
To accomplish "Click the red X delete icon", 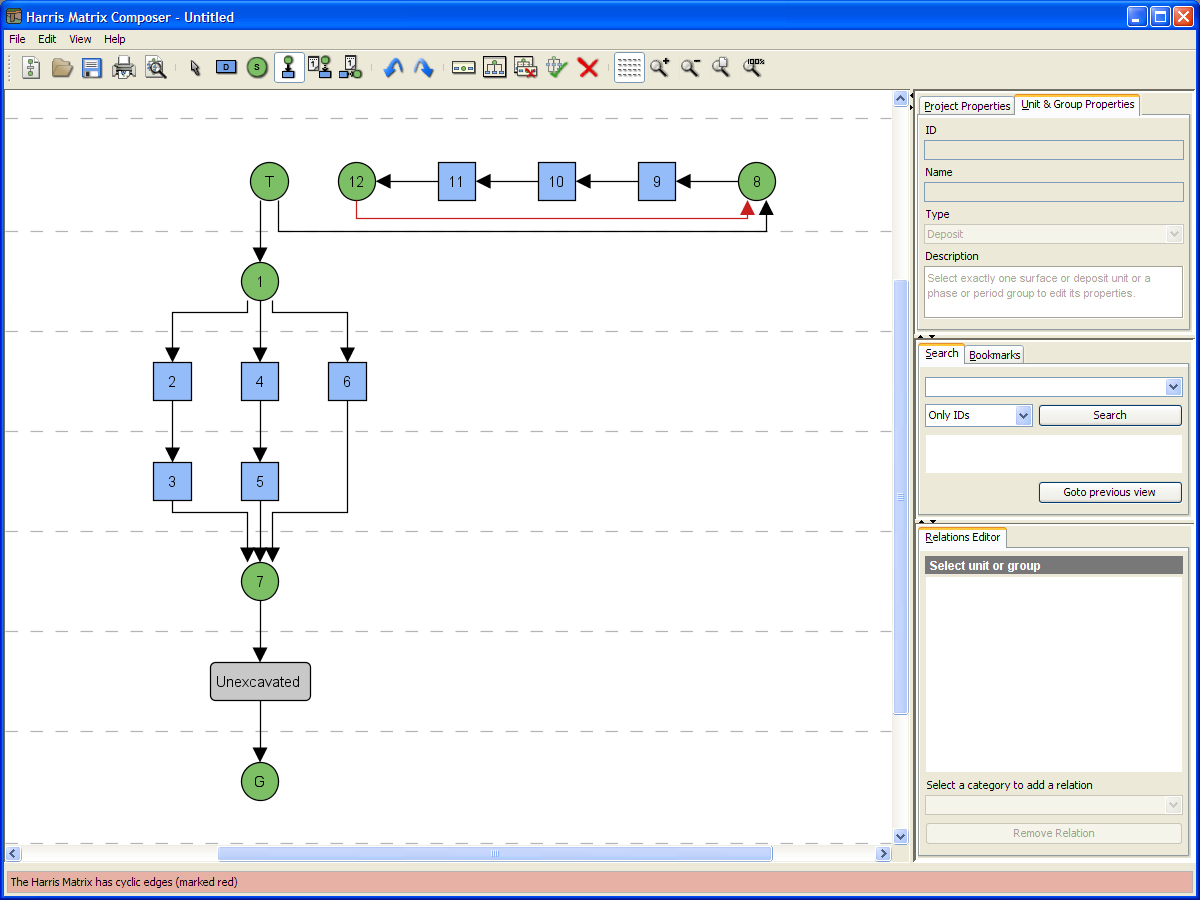I will coord(588,68).
